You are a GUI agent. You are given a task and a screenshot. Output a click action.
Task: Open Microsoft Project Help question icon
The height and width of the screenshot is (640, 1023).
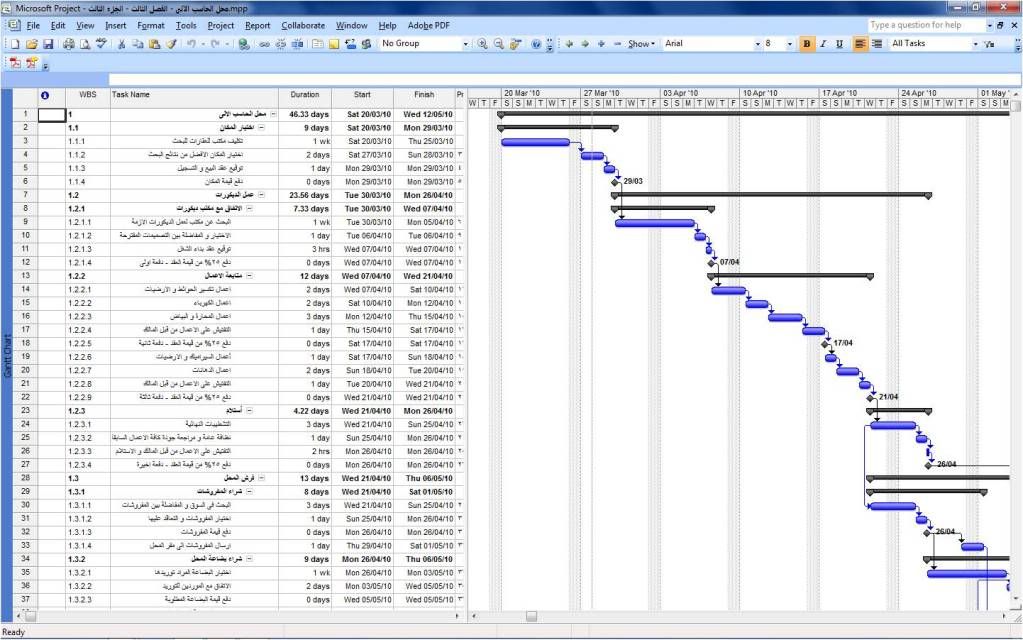click(x=536, y=44)
